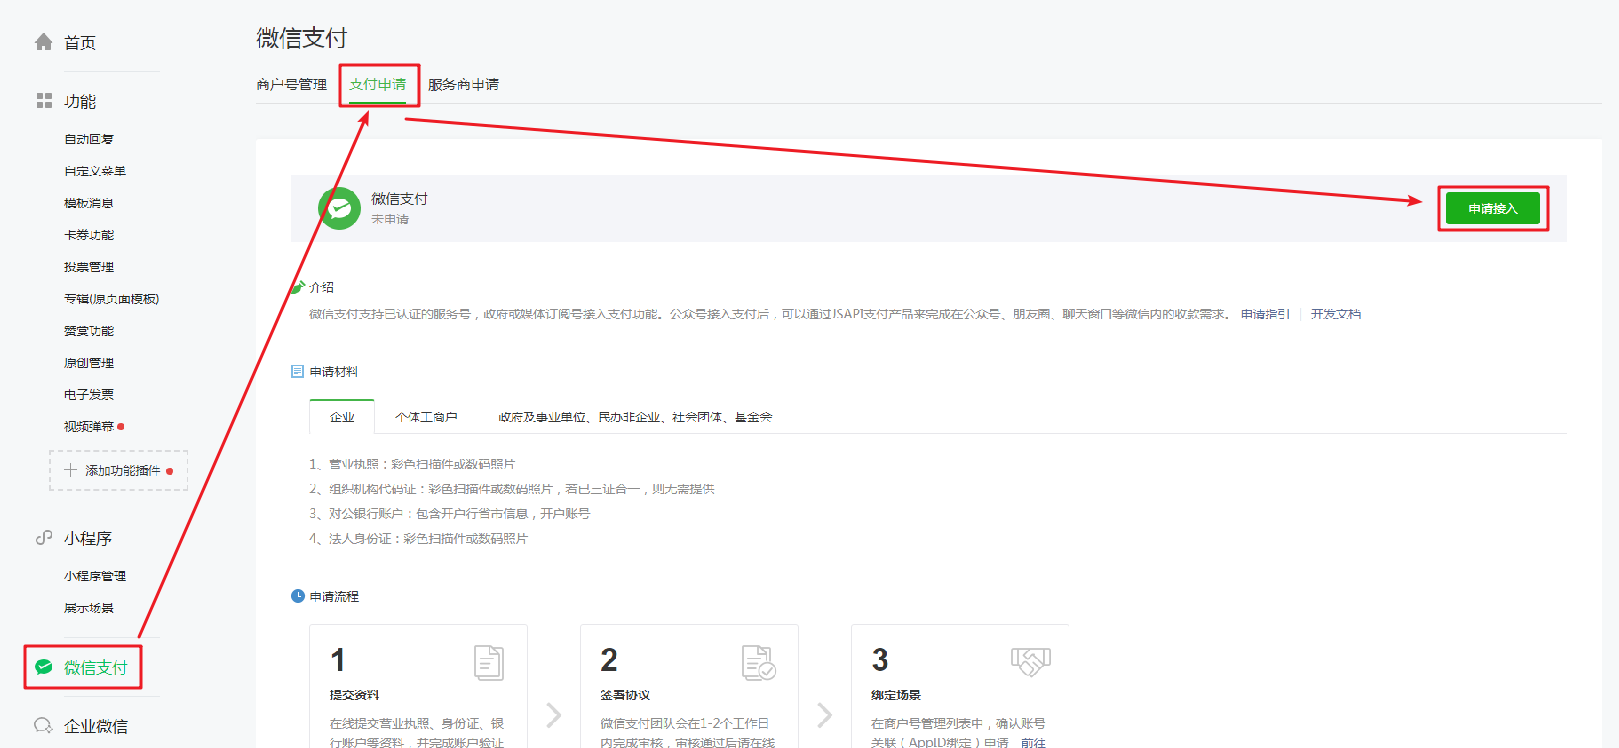1619x748 pixels.
Task: Select the 个体工商户 materials tab
Action: (426, 417)
